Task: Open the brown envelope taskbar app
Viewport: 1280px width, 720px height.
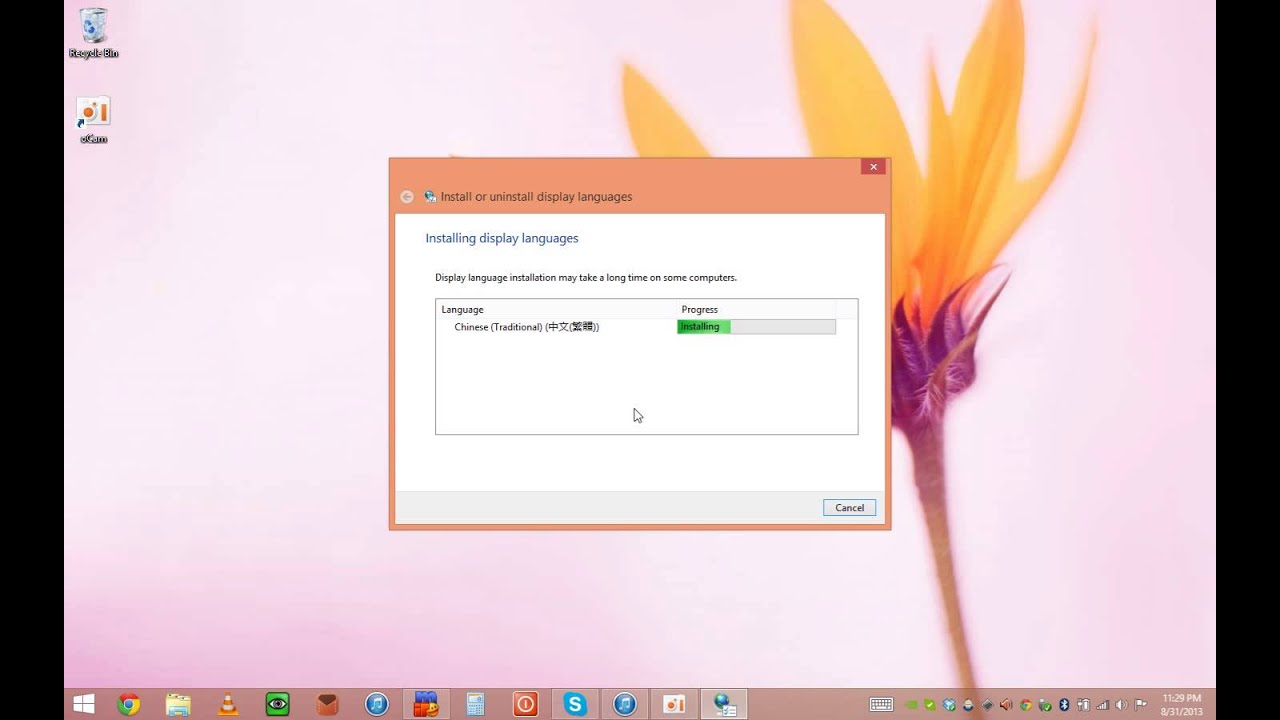Action: (327, 704)
